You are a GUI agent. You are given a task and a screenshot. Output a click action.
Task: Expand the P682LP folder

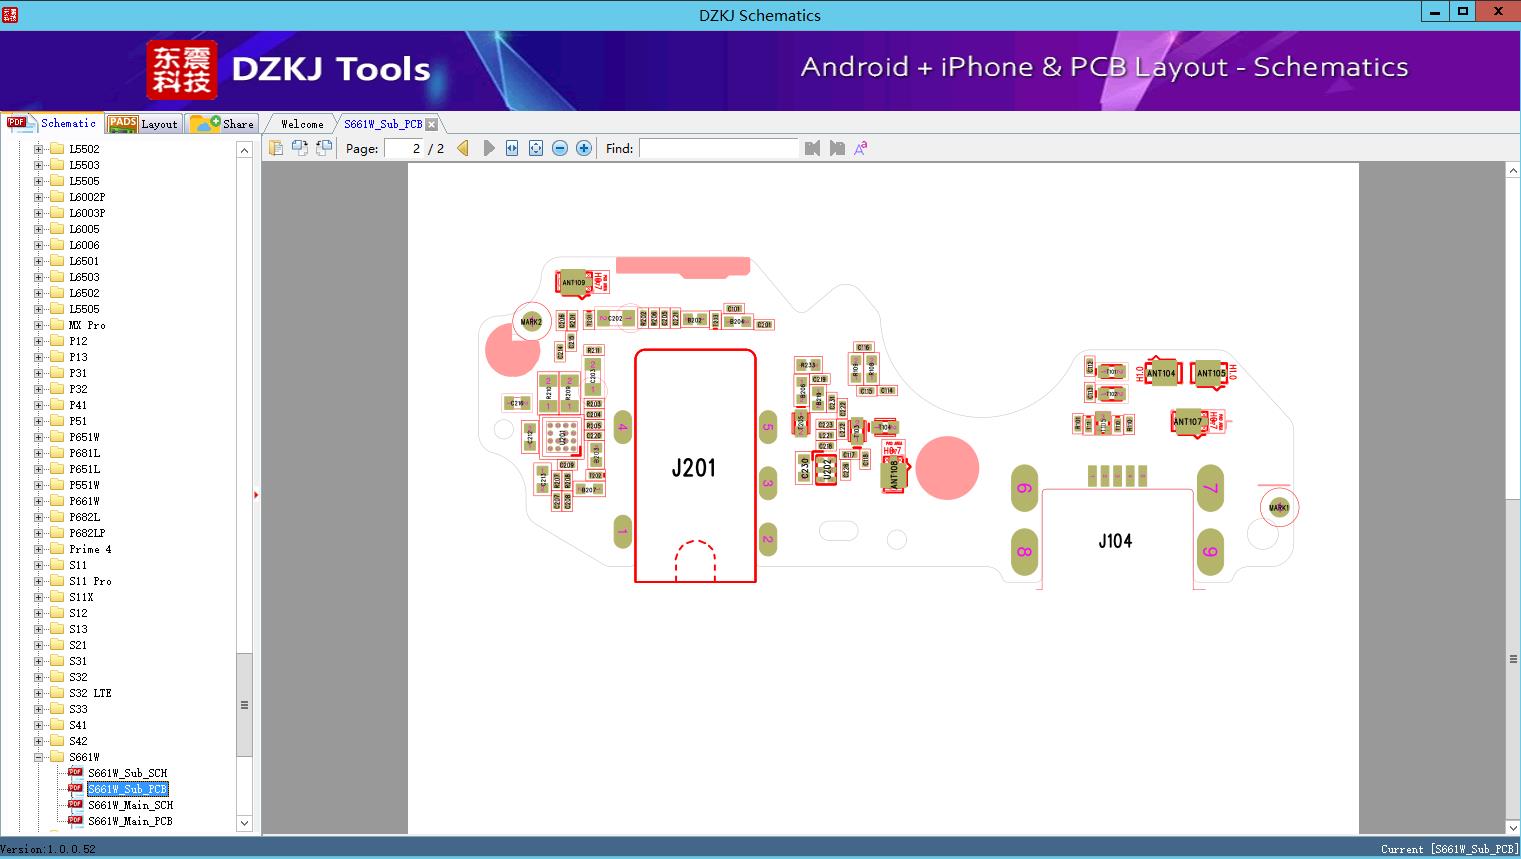39,533
